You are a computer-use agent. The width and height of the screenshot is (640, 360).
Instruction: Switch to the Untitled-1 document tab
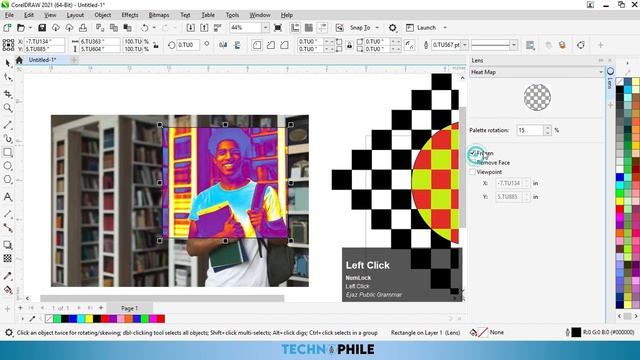(x=42, y=60)
